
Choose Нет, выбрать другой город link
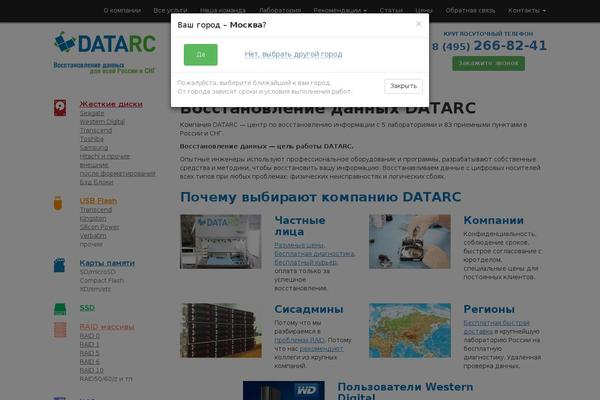293,54
